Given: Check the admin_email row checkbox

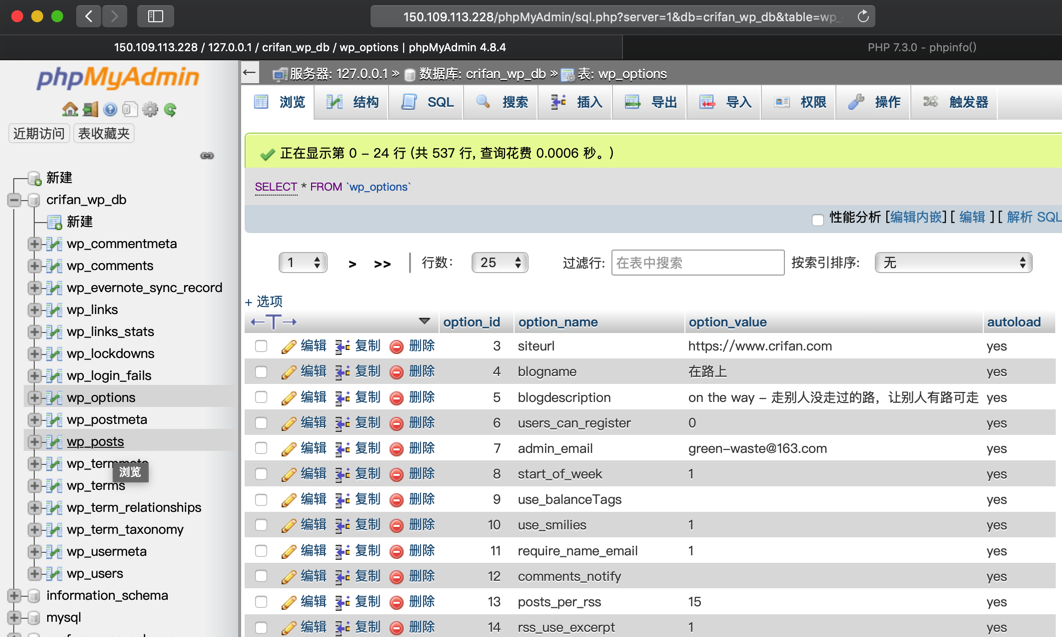Looking at the screenshot, I should tap(261, 448).
